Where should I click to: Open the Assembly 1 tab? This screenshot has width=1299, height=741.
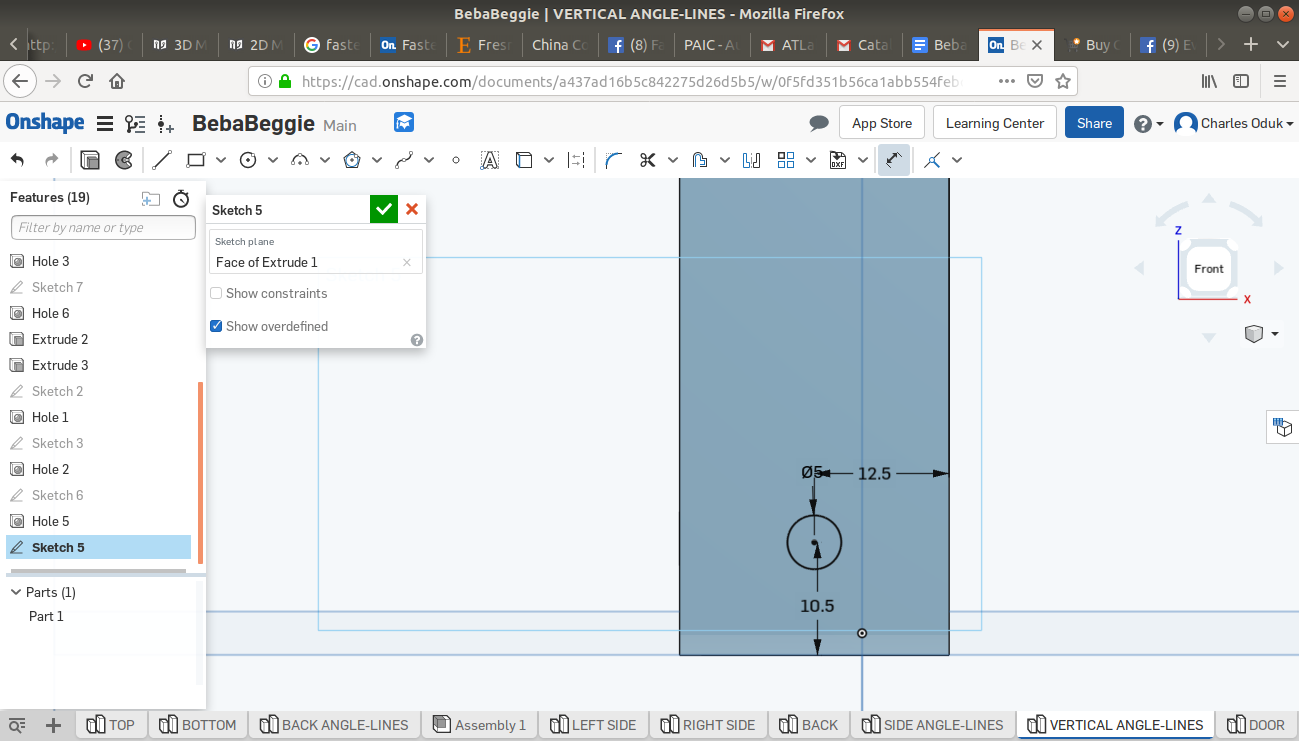click(480, 725)
